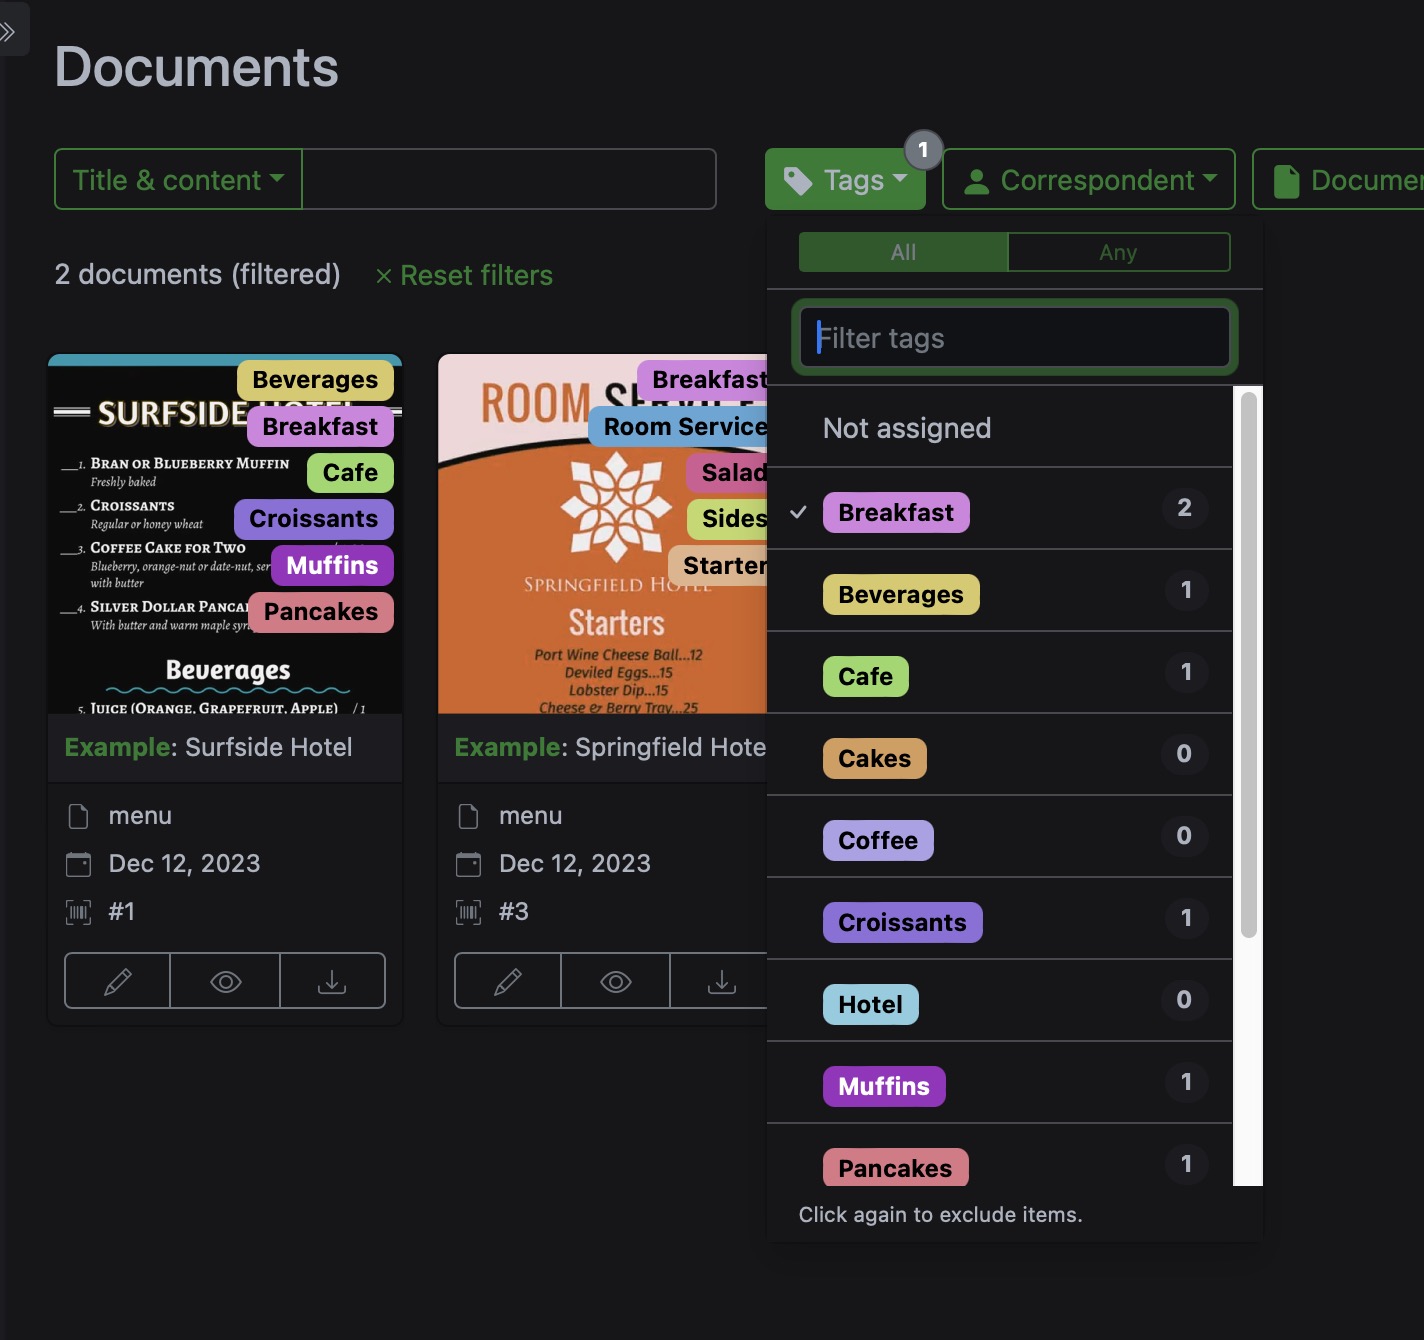Switch tag matching mode to Any
This screenshot has width=1424, height=1340.
coord(1118,252)
